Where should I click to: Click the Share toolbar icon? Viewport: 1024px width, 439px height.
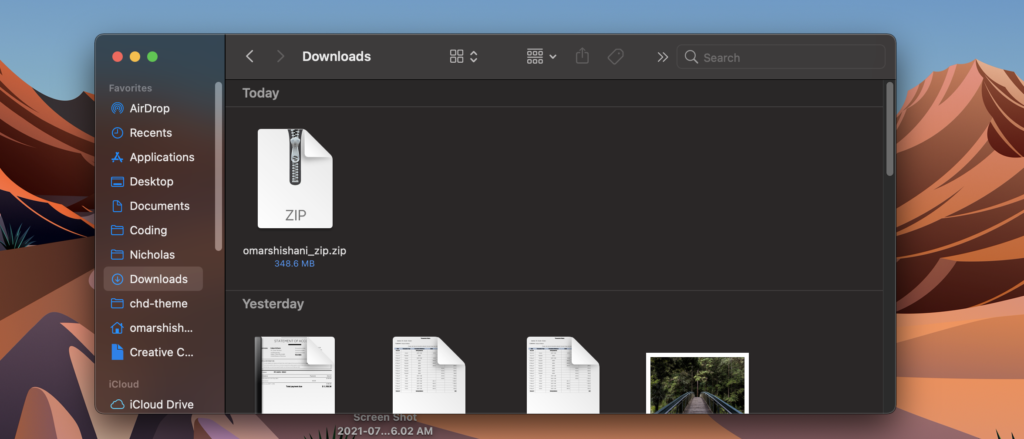click(x=582, y=57)
